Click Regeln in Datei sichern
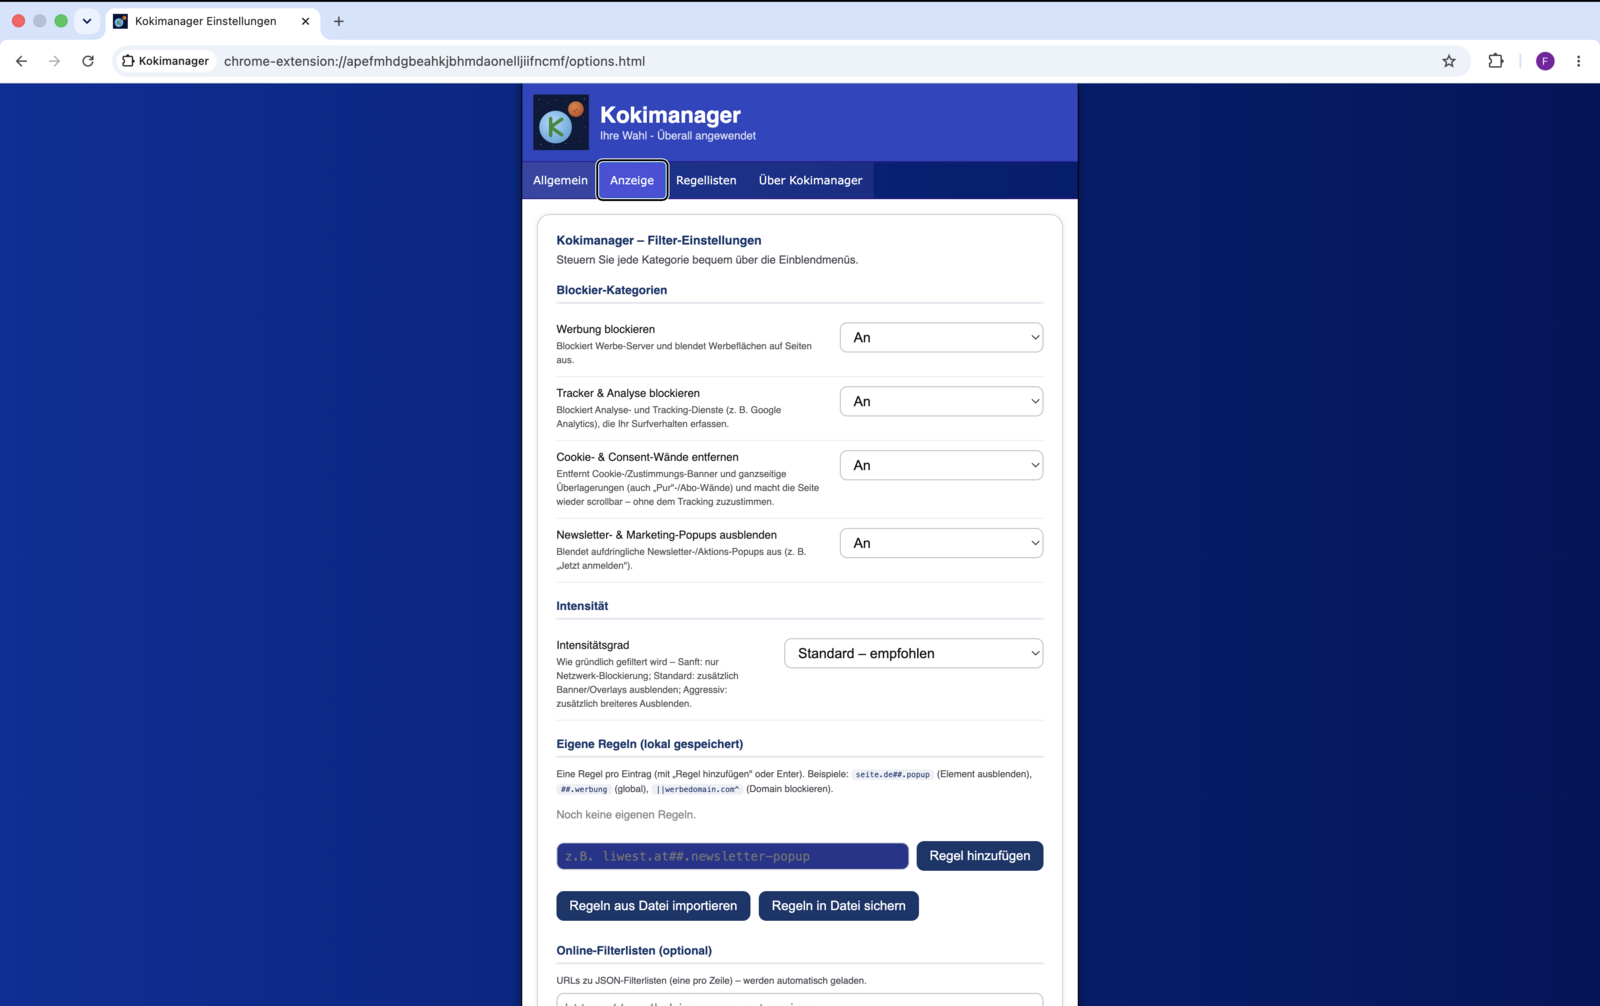The height and width of the screenshot is (1006, 1600). pyautogui.click(x=838, y=906)
